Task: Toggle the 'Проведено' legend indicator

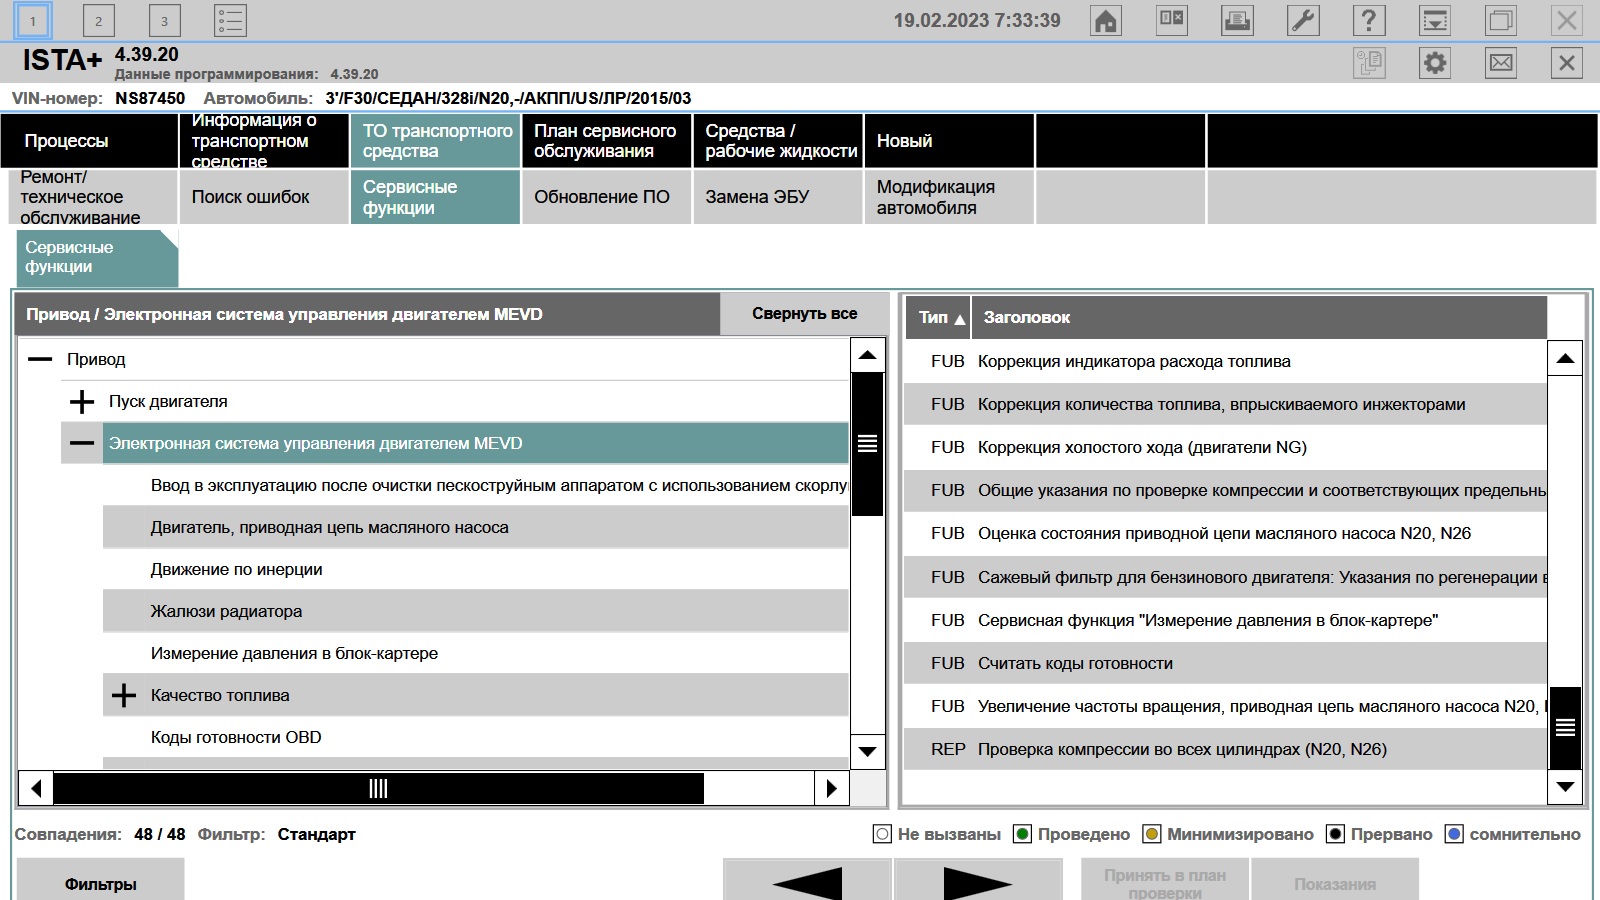Action: [1022, 834]
